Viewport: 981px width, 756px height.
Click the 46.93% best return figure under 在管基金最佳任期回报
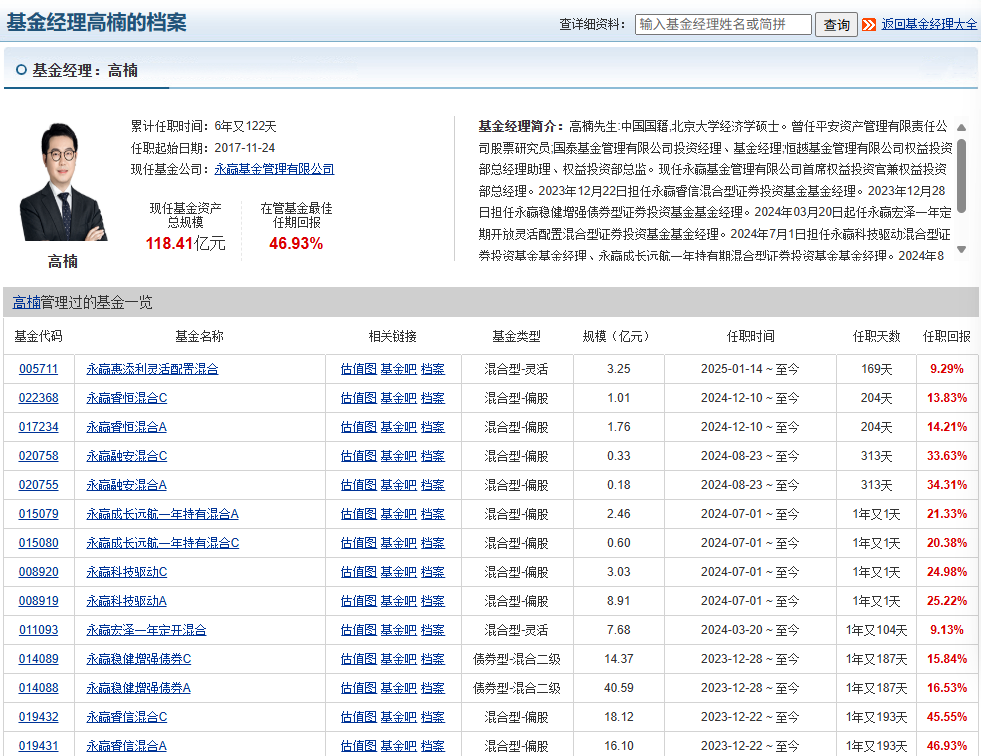296,243
